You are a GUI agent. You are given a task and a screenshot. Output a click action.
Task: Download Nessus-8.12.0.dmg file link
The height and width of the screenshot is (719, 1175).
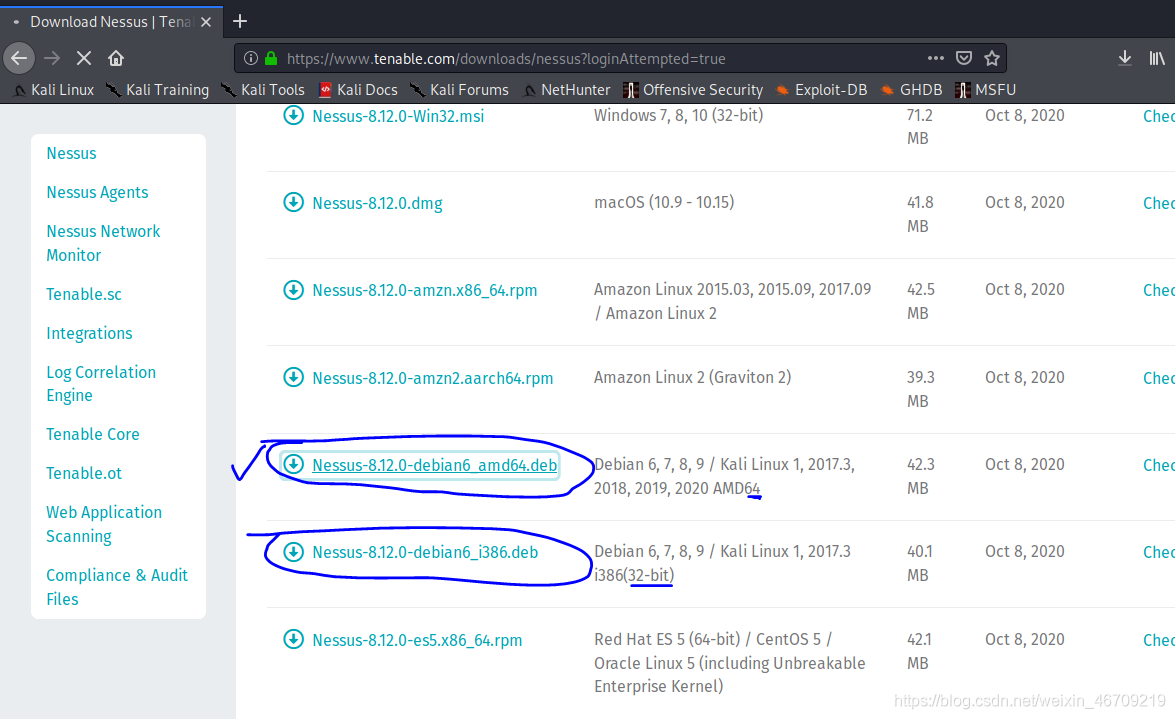click(x=377, y=203)
